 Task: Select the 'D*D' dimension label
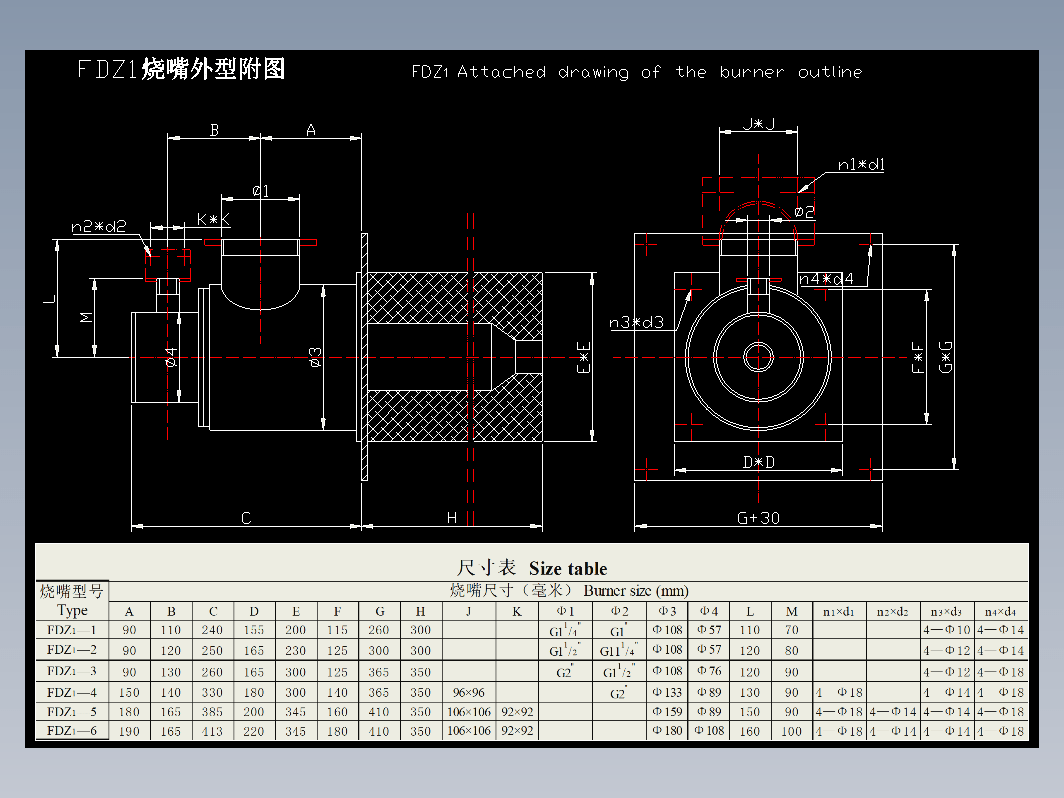pyautogui.click(x=758, y=462)
